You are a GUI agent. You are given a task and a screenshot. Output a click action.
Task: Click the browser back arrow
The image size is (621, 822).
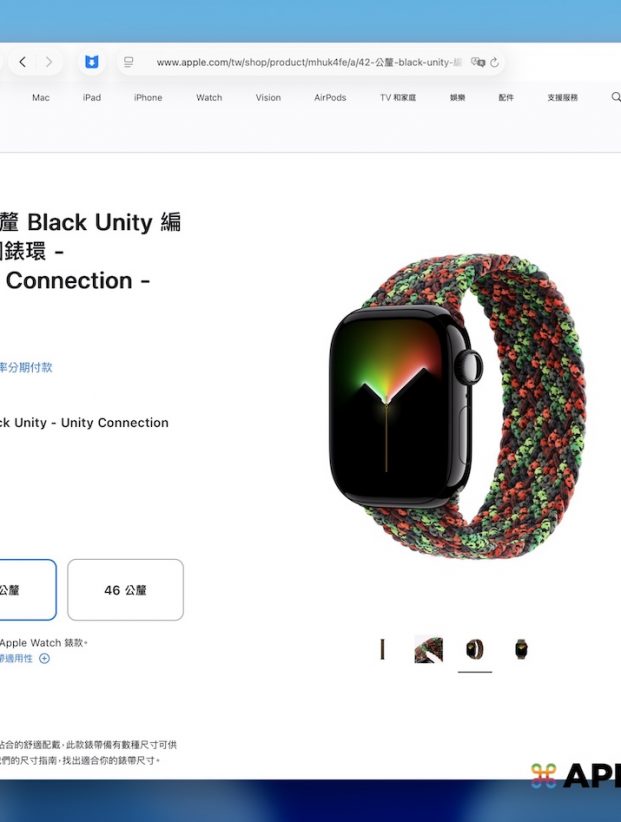tap(22, 62)
